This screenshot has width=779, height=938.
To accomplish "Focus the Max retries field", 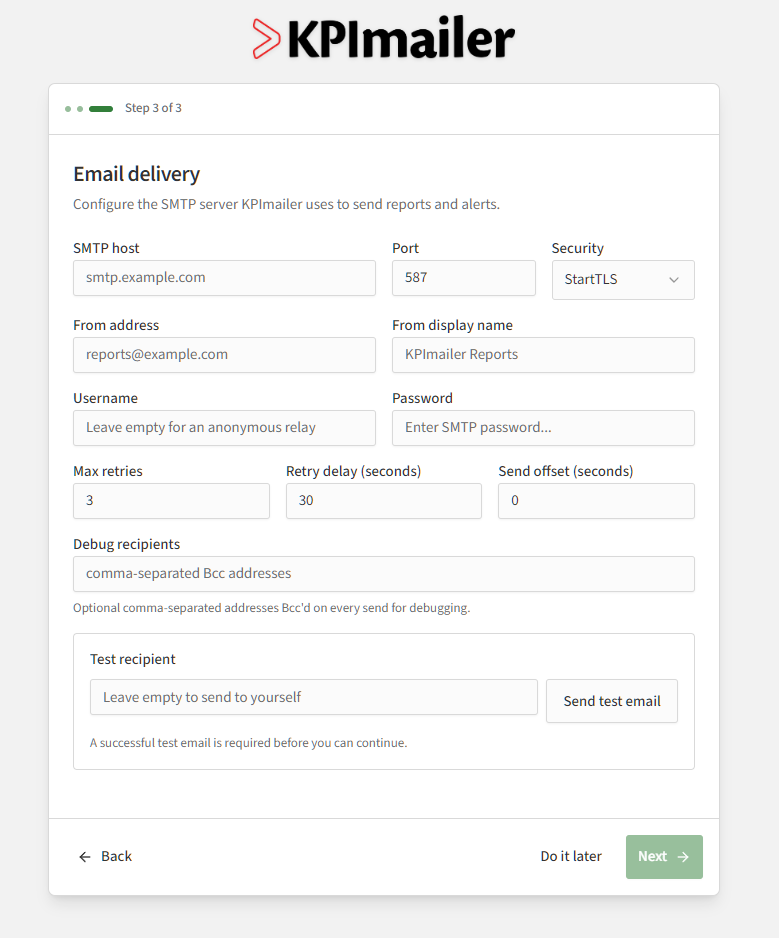I will pyautogui.click(x=171, y=501).
